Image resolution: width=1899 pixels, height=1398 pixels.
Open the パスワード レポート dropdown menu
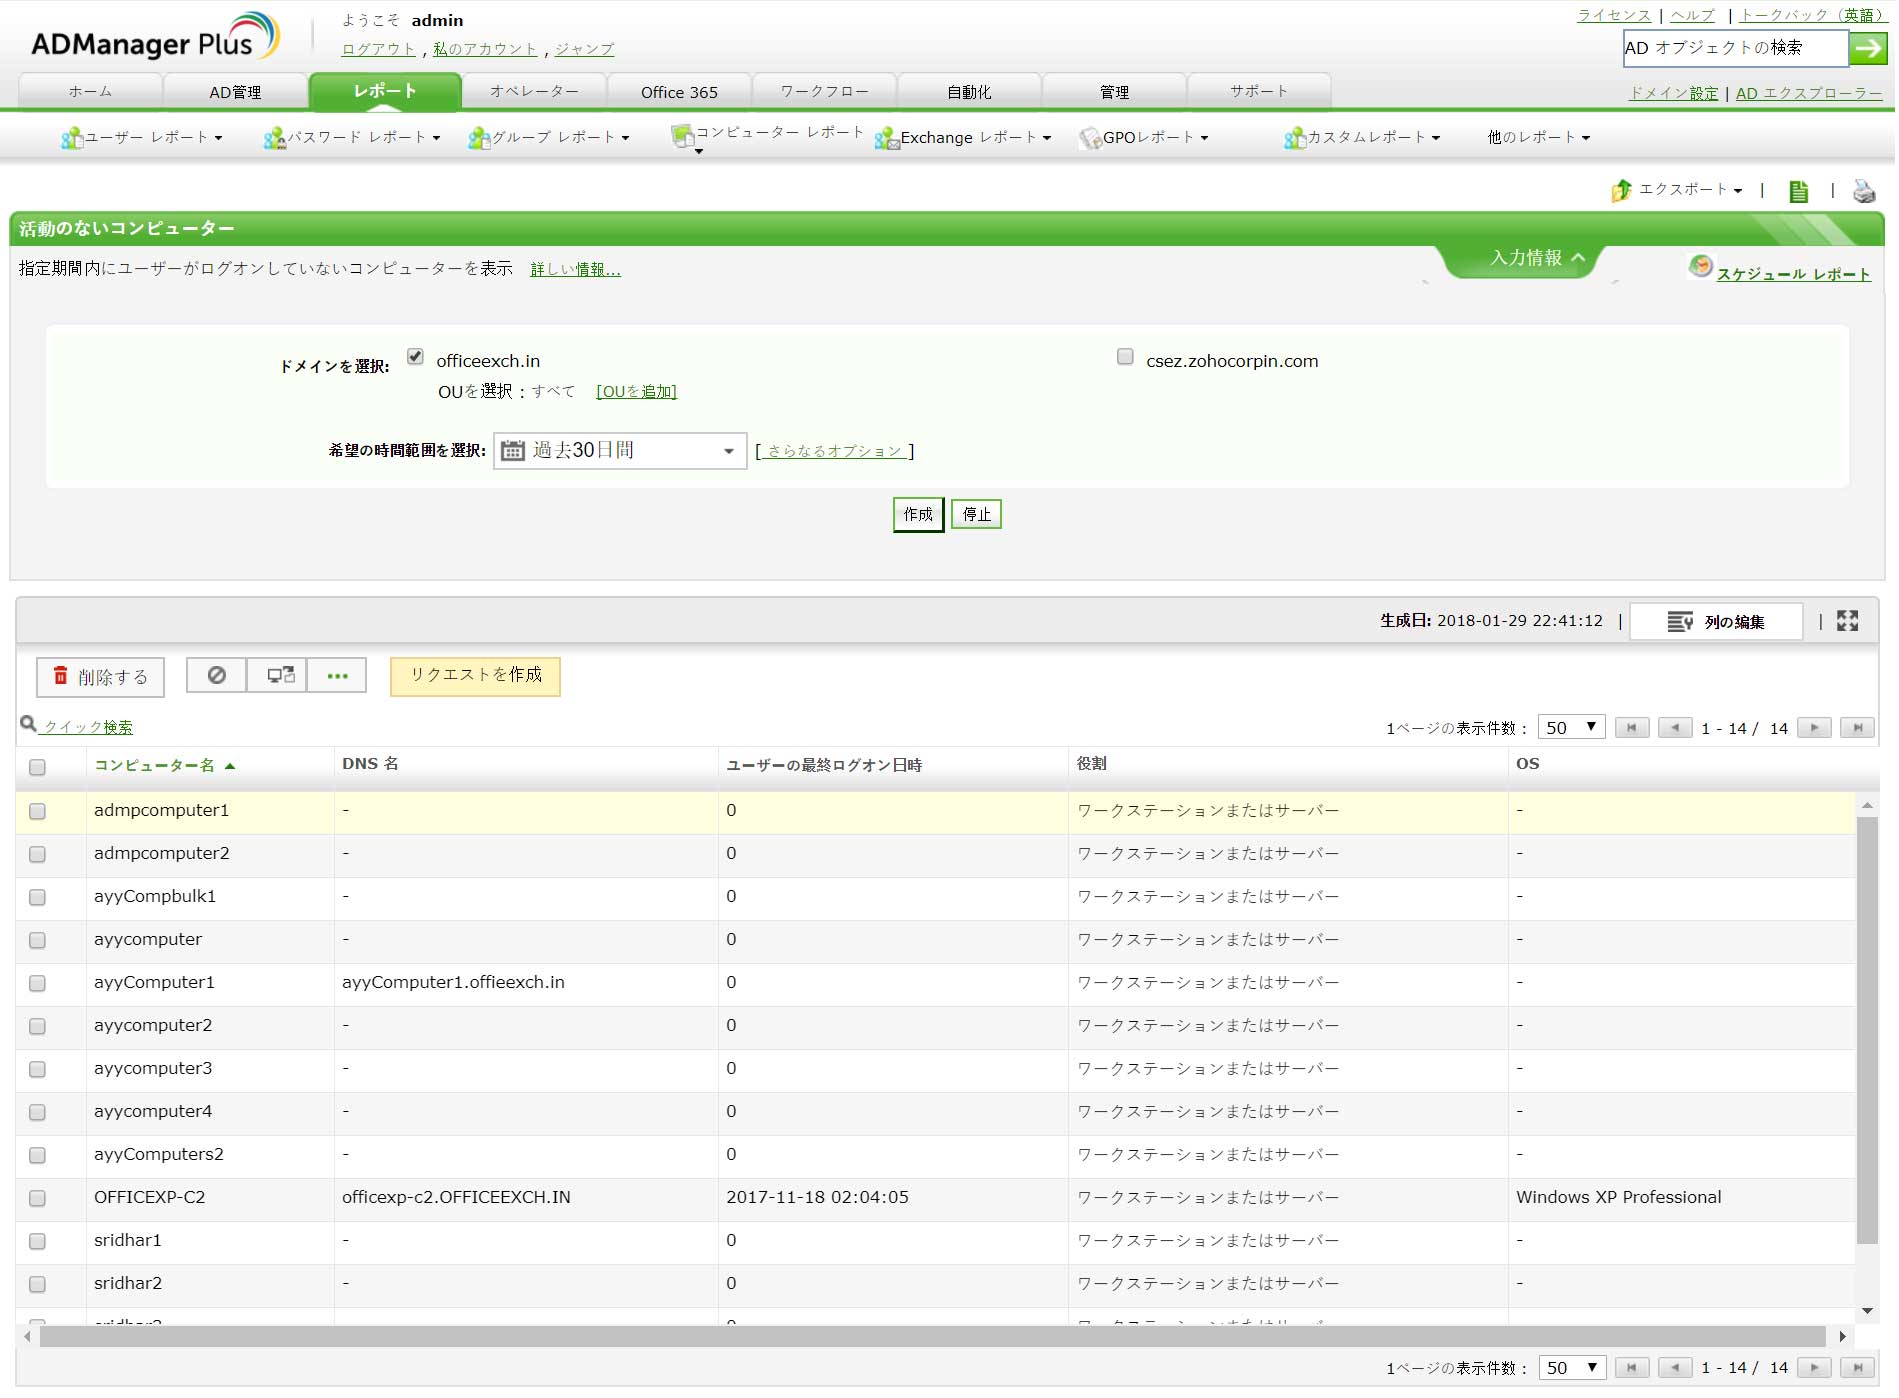(353, 139)
